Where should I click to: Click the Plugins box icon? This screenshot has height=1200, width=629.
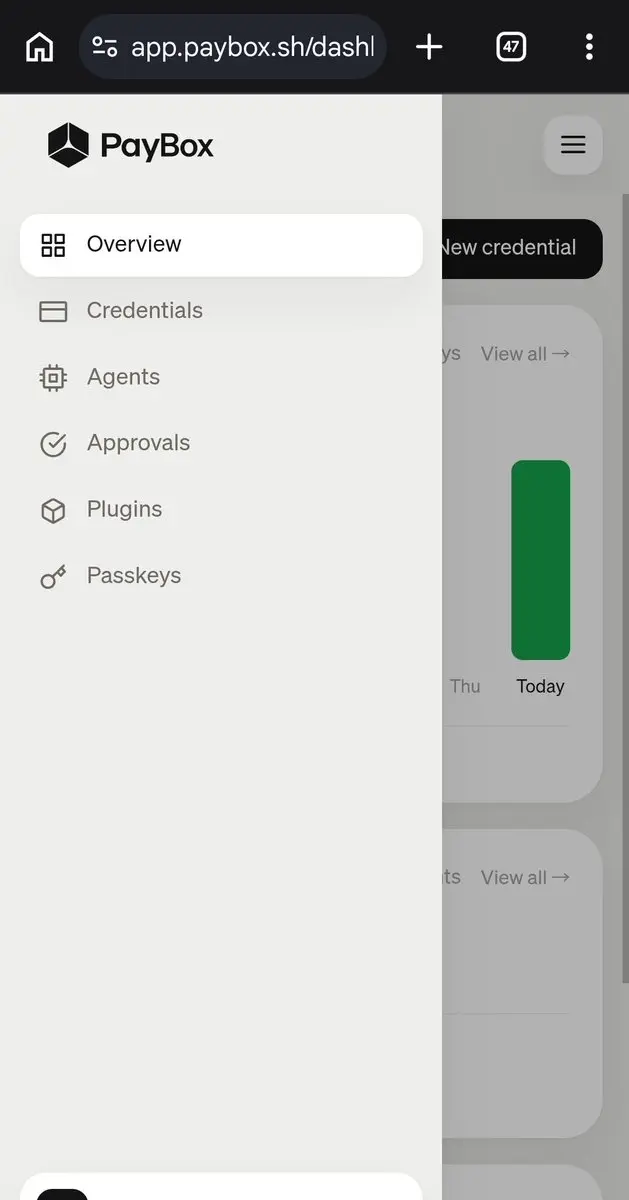[53, 511]
